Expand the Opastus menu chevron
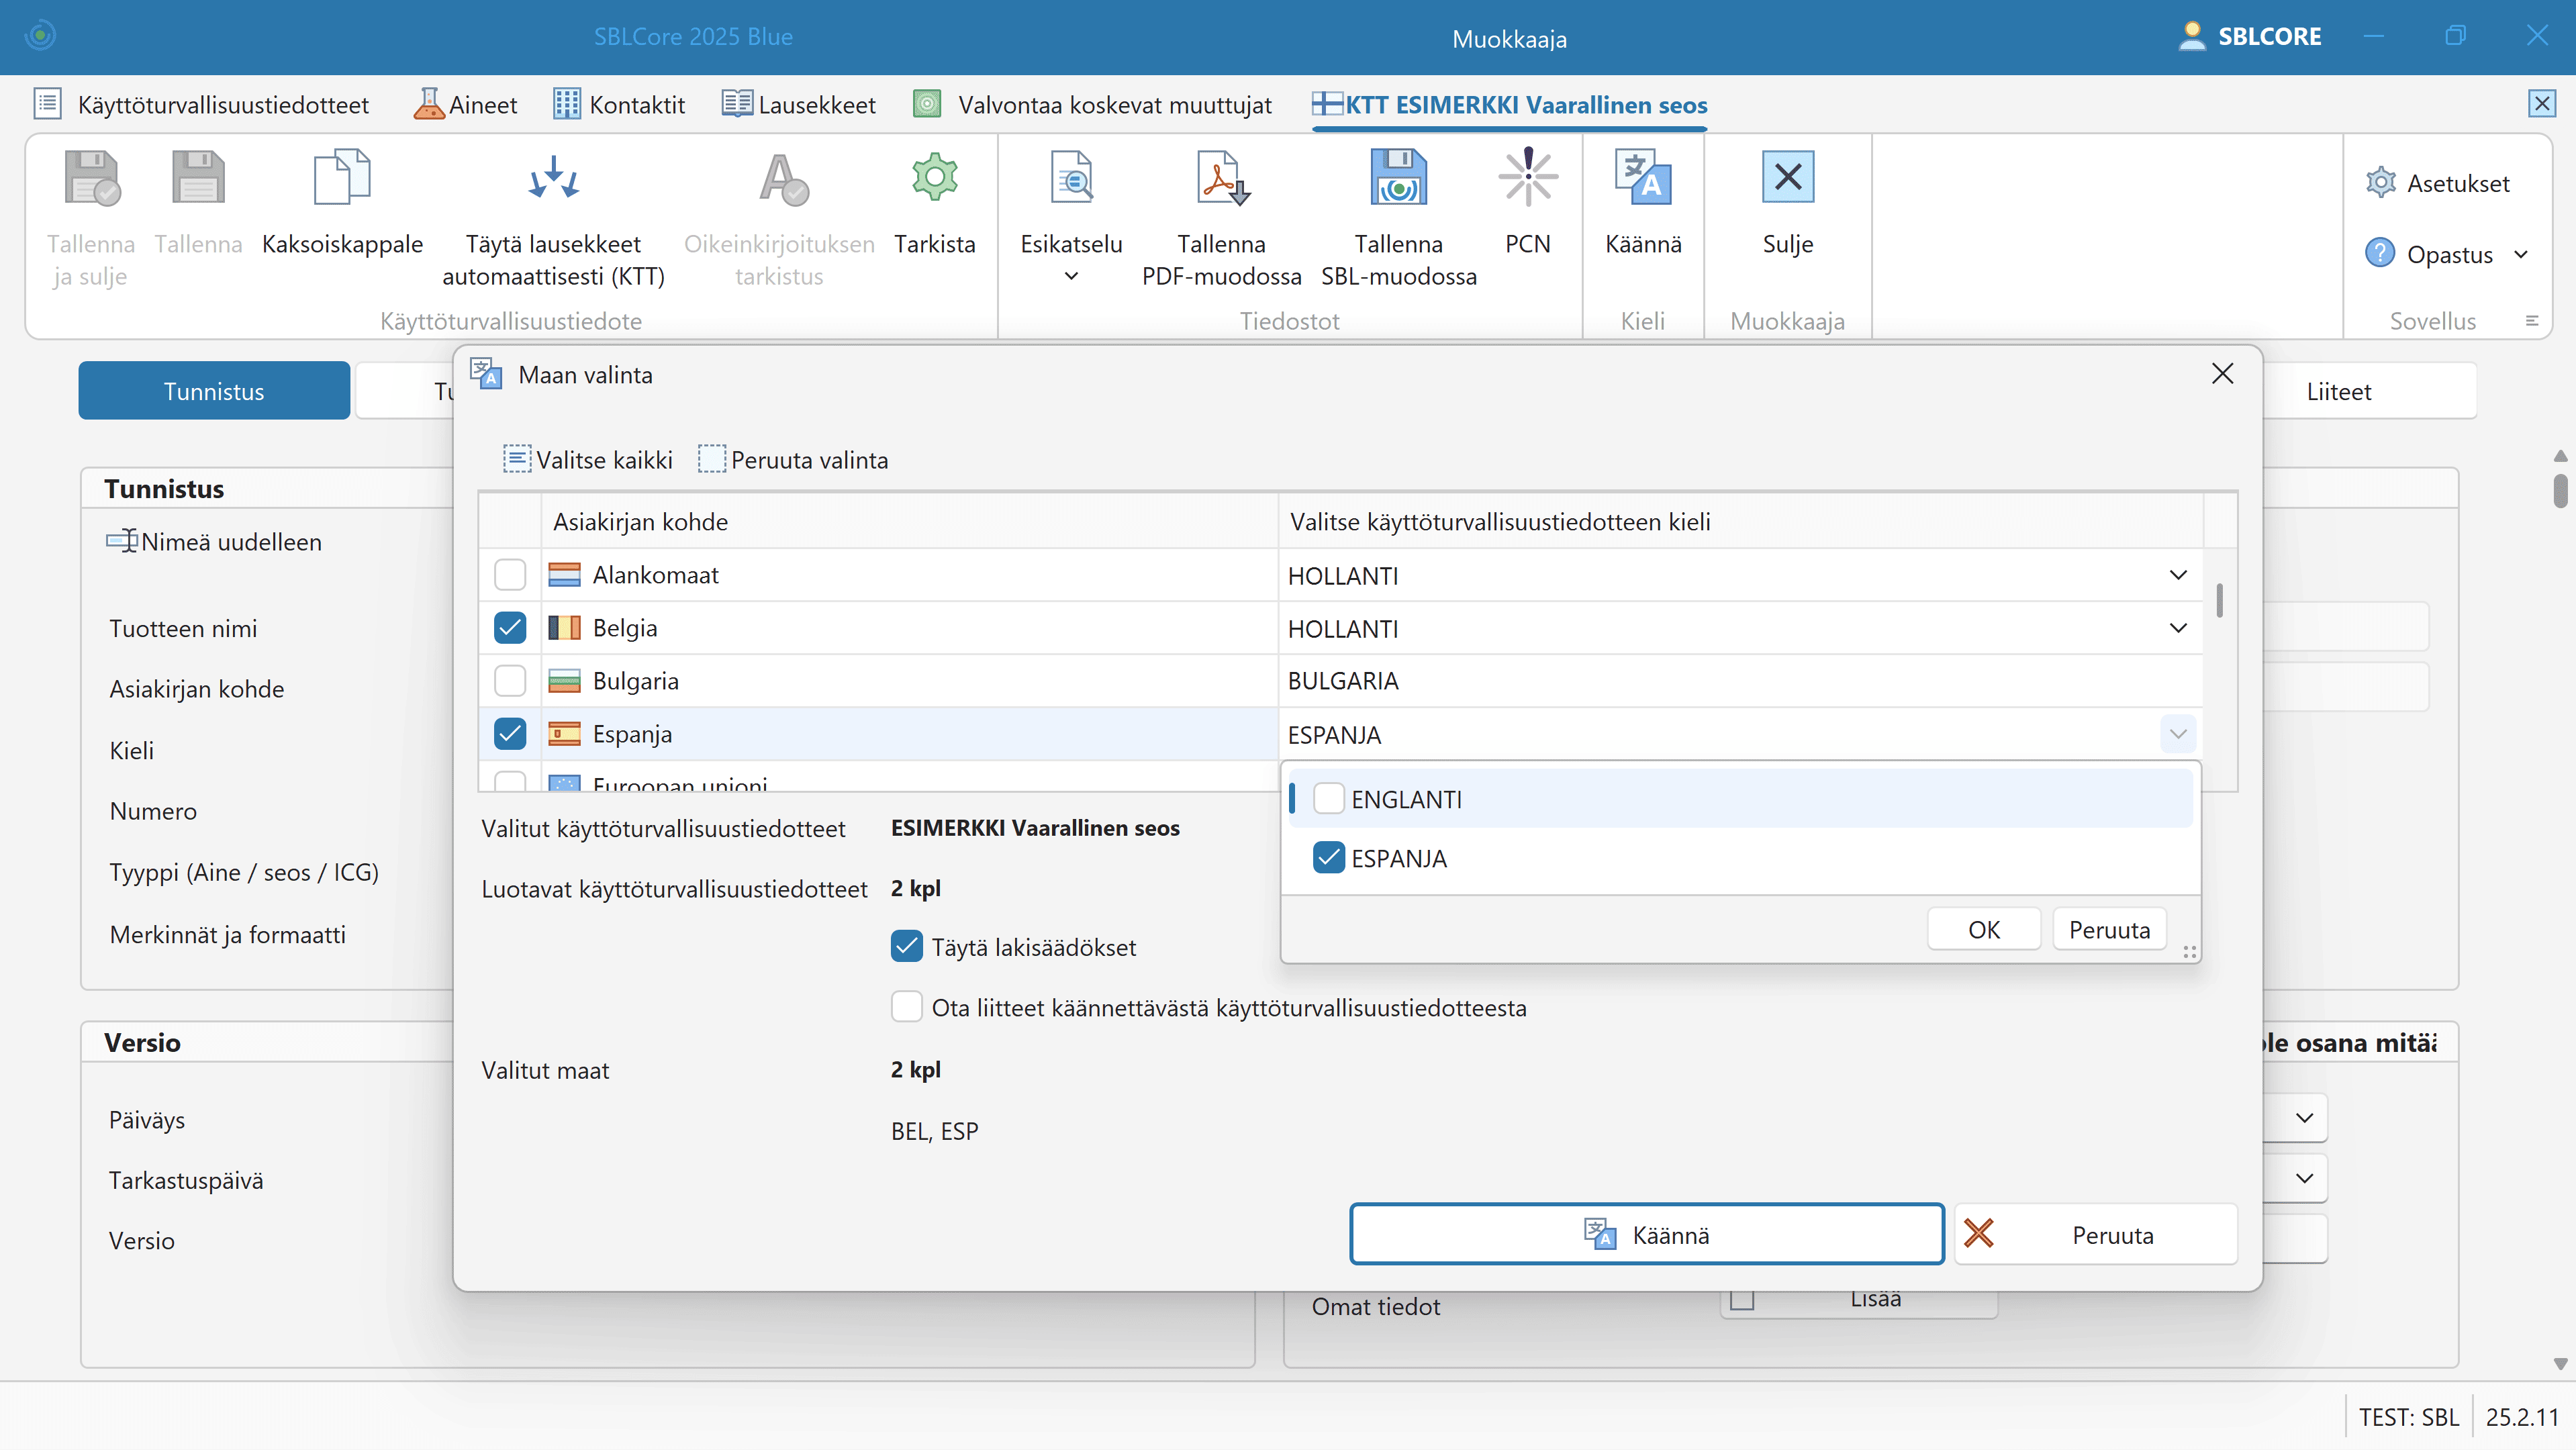The image size is (2576, 1450). coord(2520,254)
